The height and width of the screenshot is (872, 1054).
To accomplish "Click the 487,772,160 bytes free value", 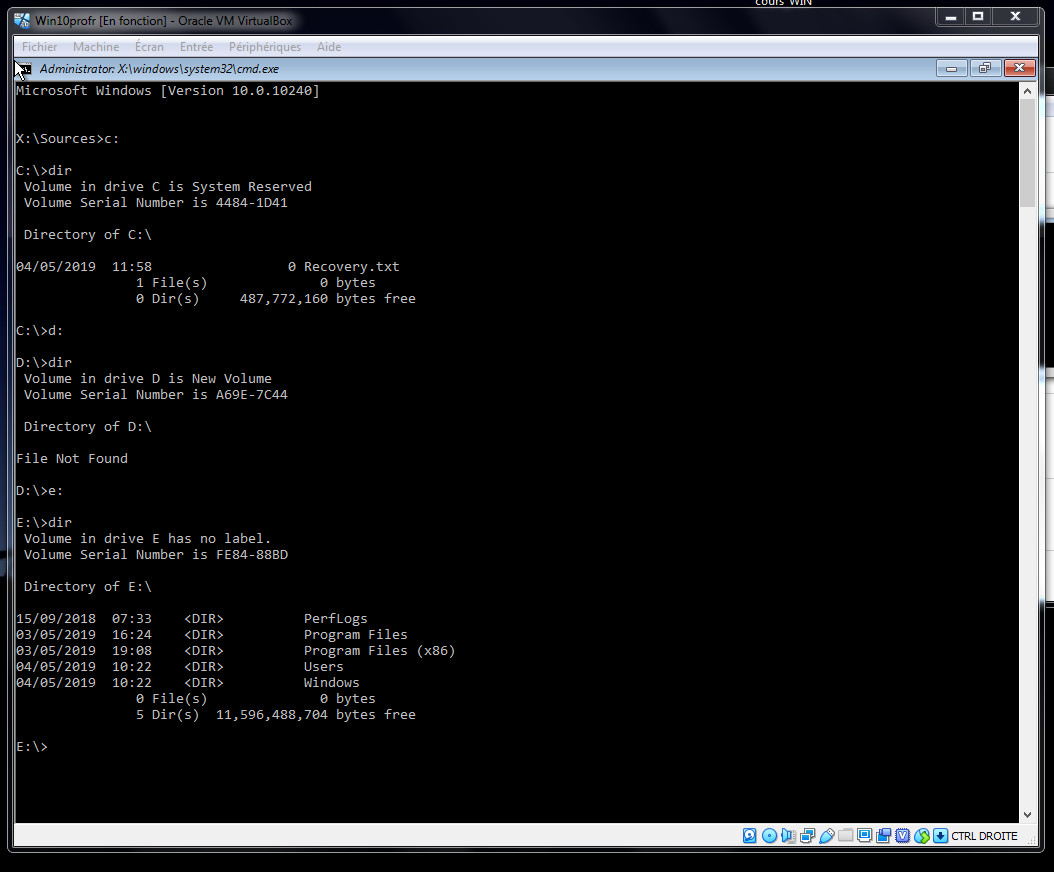I will tap(328, 299).
